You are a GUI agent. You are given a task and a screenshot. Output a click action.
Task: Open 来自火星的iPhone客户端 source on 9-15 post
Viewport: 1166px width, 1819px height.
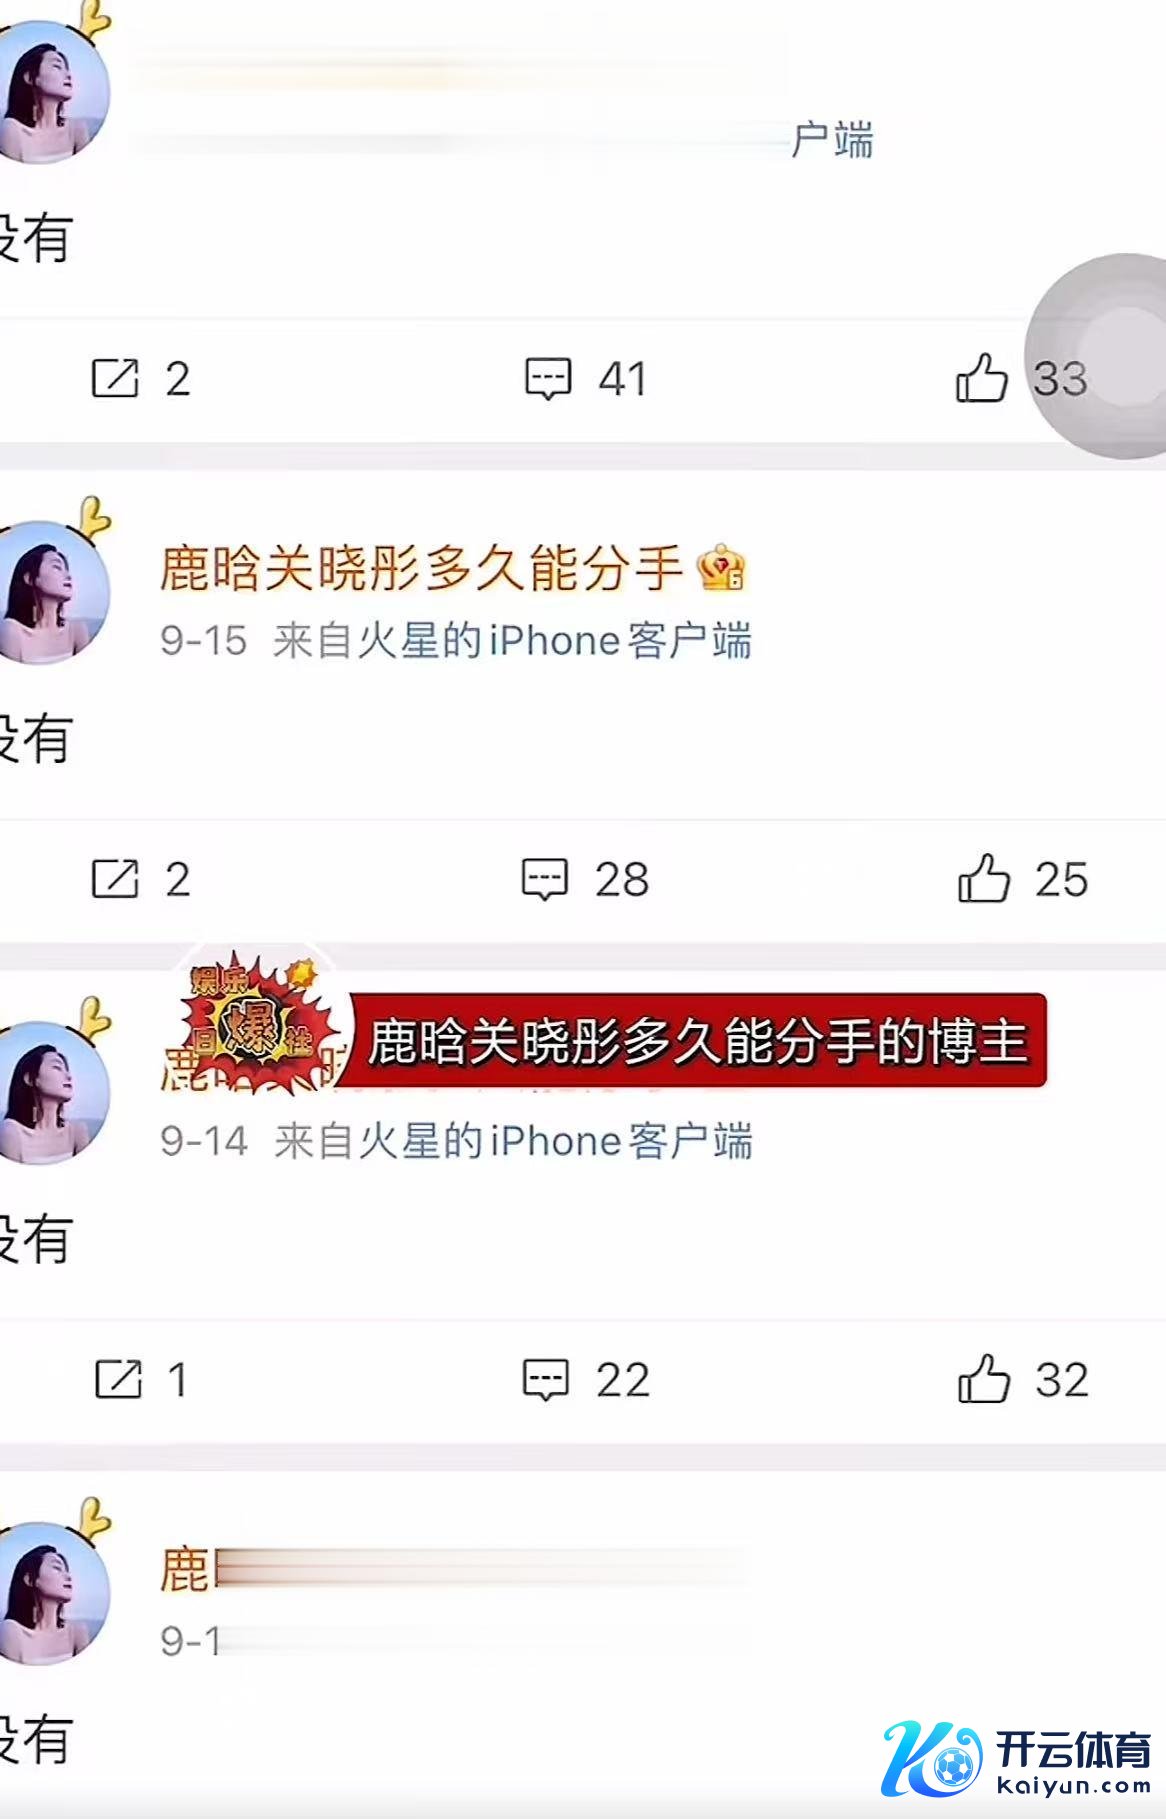point(512,641)
